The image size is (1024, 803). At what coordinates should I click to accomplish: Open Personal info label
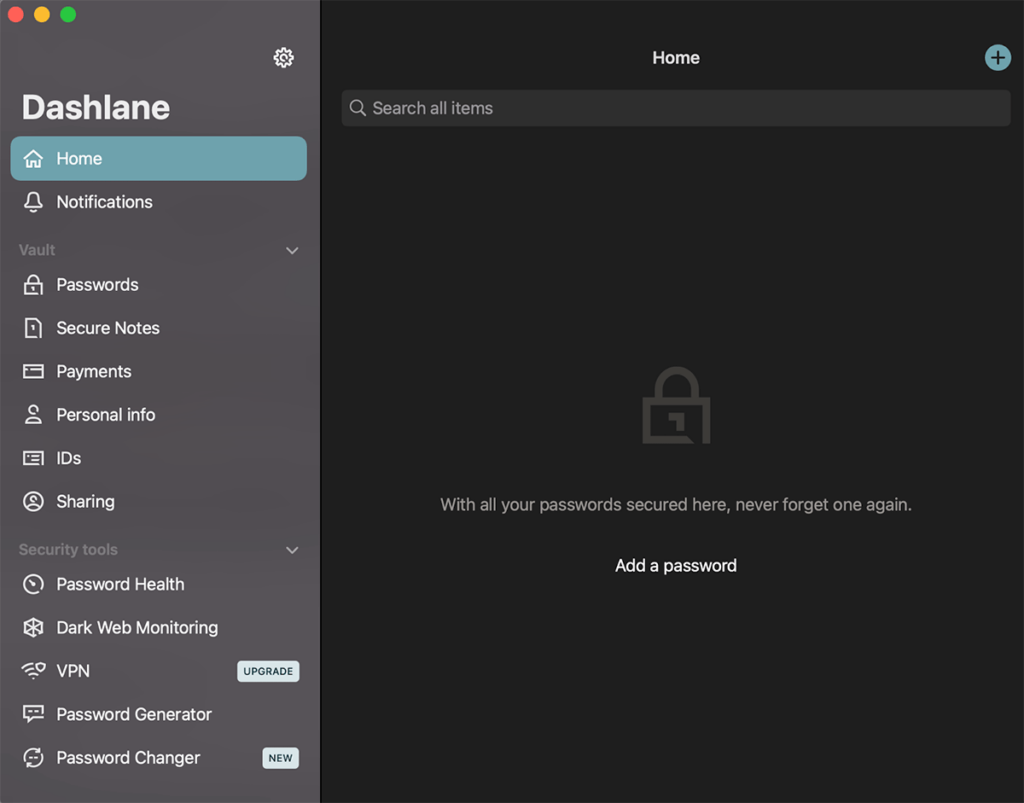point(106,415)
